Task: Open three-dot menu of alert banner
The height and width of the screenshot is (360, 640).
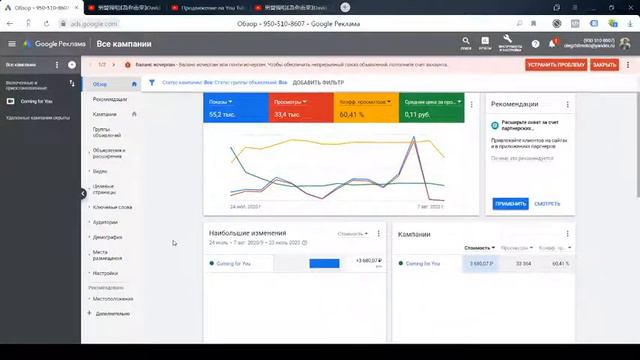Action: point(628,64)
